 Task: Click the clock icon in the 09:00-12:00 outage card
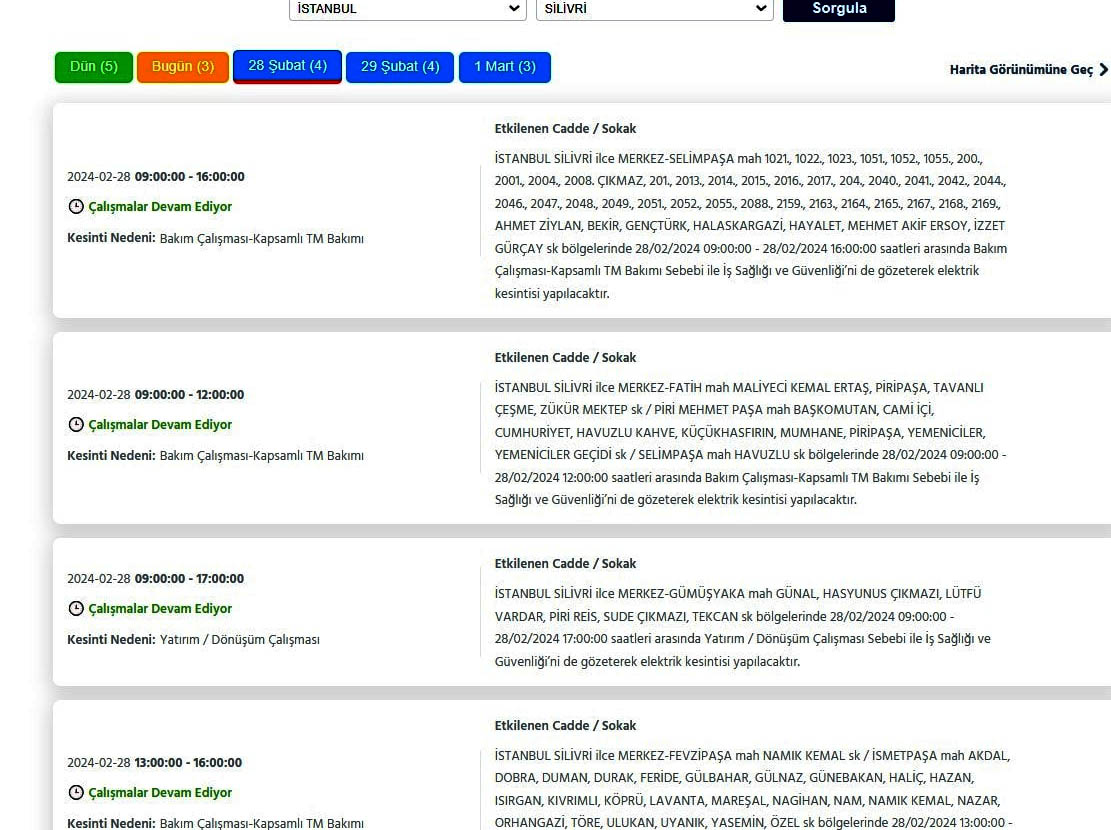(x=75, y=425)
